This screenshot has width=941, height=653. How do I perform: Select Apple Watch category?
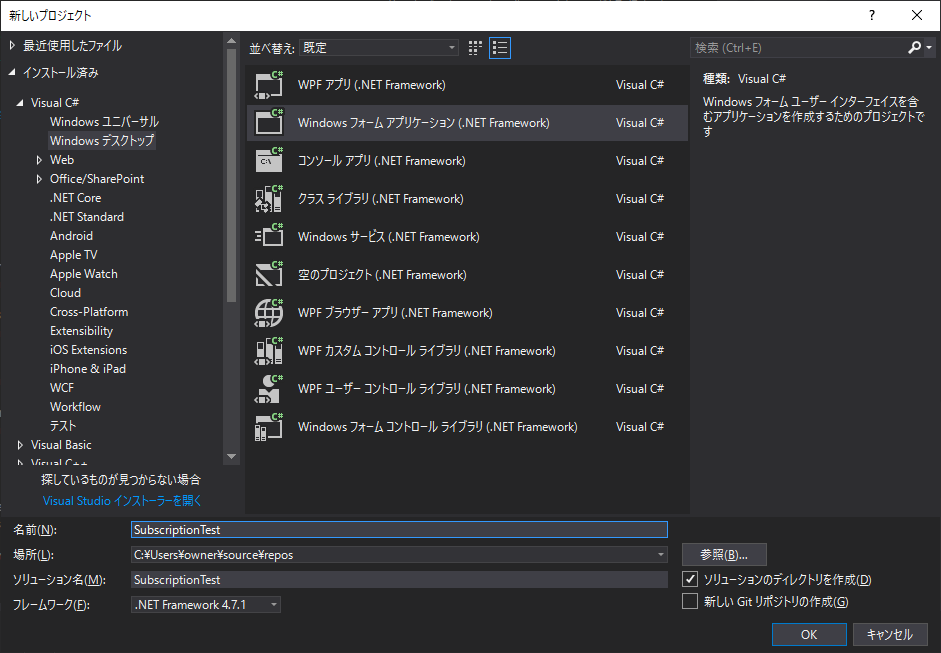pos(84,274)
